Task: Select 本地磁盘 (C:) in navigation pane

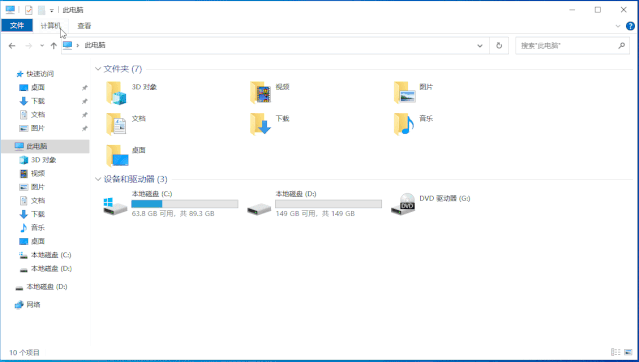Action: click(51, 255)
